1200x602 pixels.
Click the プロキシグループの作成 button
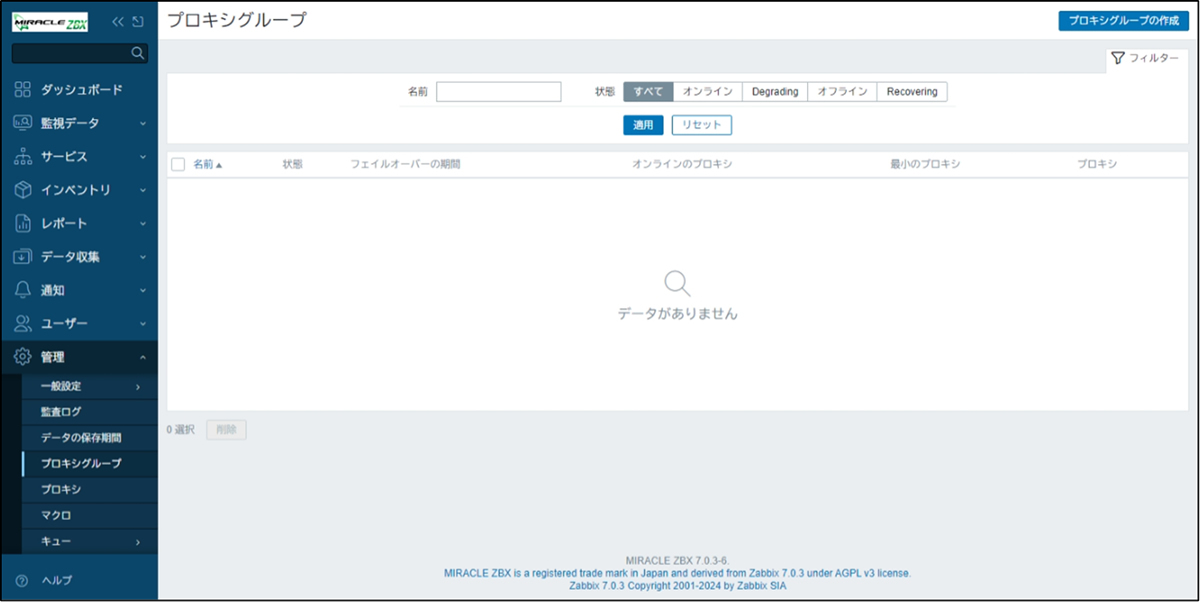click(x=1123, y=21)
